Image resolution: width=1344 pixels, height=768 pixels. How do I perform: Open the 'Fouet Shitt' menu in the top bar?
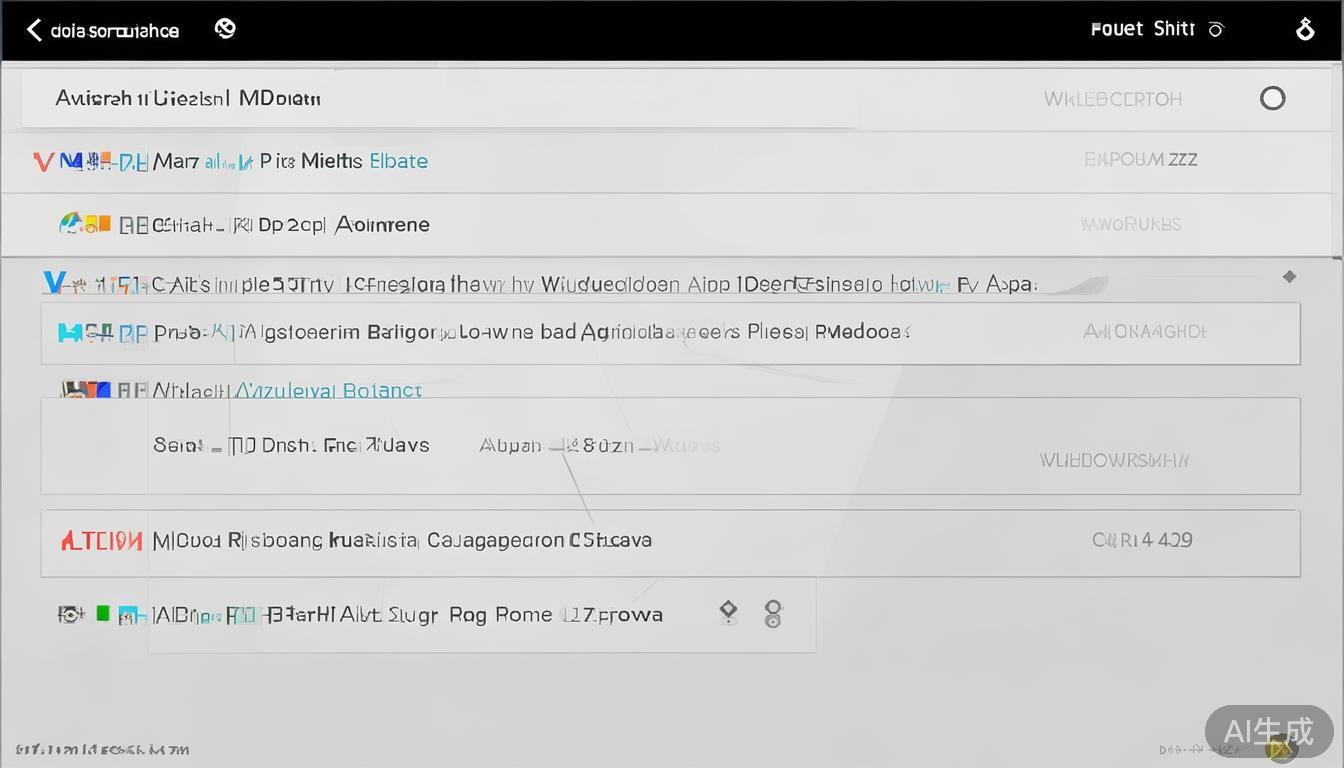[1142, 29]
